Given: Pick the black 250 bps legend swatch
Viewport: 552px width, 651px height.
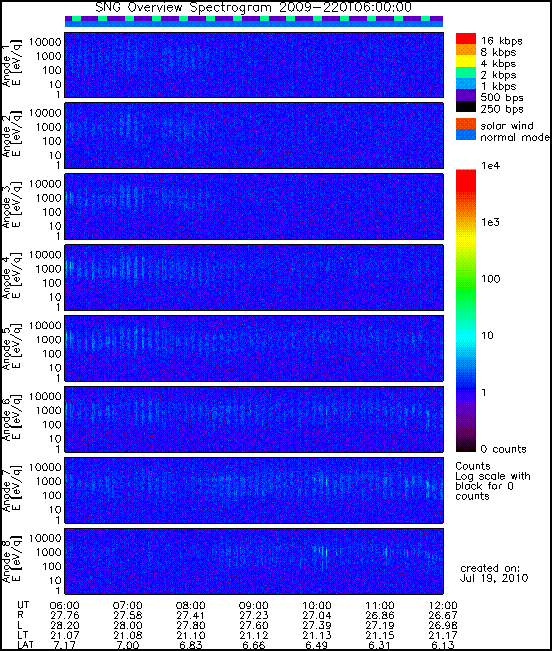Looking at the screenshot, I should [x=466, y=106].
